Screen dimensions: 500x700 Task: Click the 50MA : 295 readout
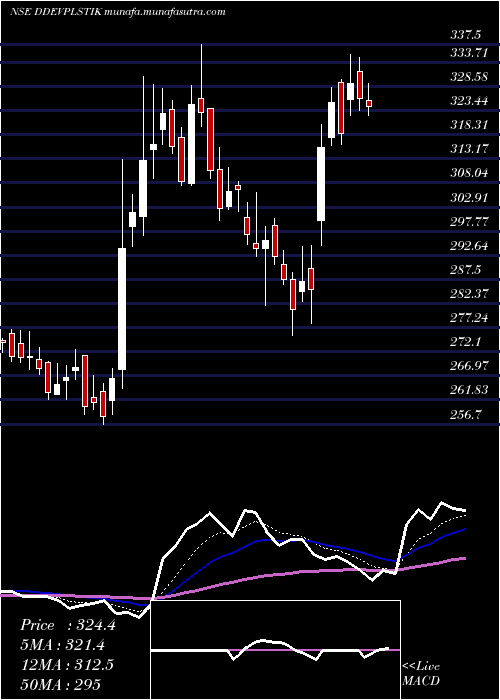(x=60, y=684)
